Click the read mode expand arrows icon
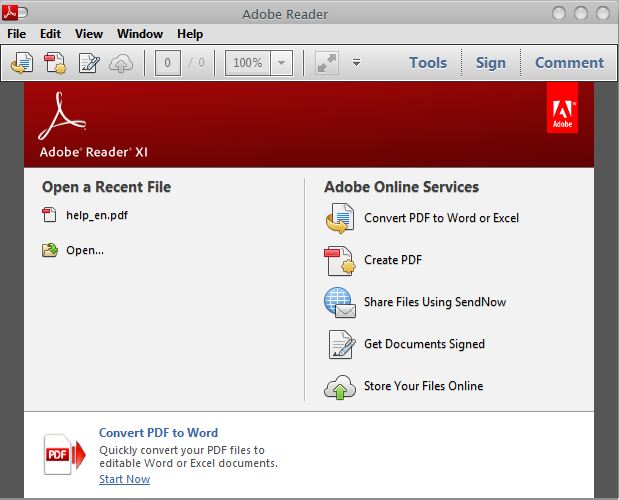 click(x=327, y=63)
